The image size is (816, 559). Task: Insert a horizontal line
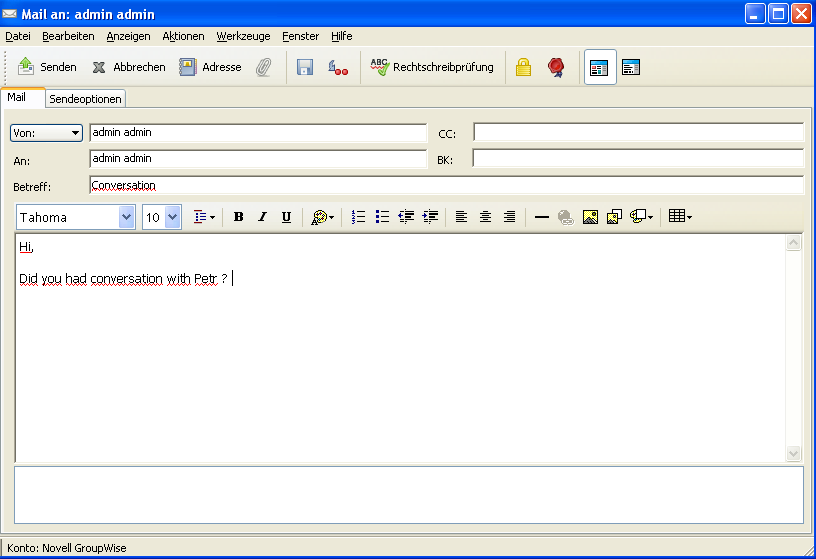(542, 217)
